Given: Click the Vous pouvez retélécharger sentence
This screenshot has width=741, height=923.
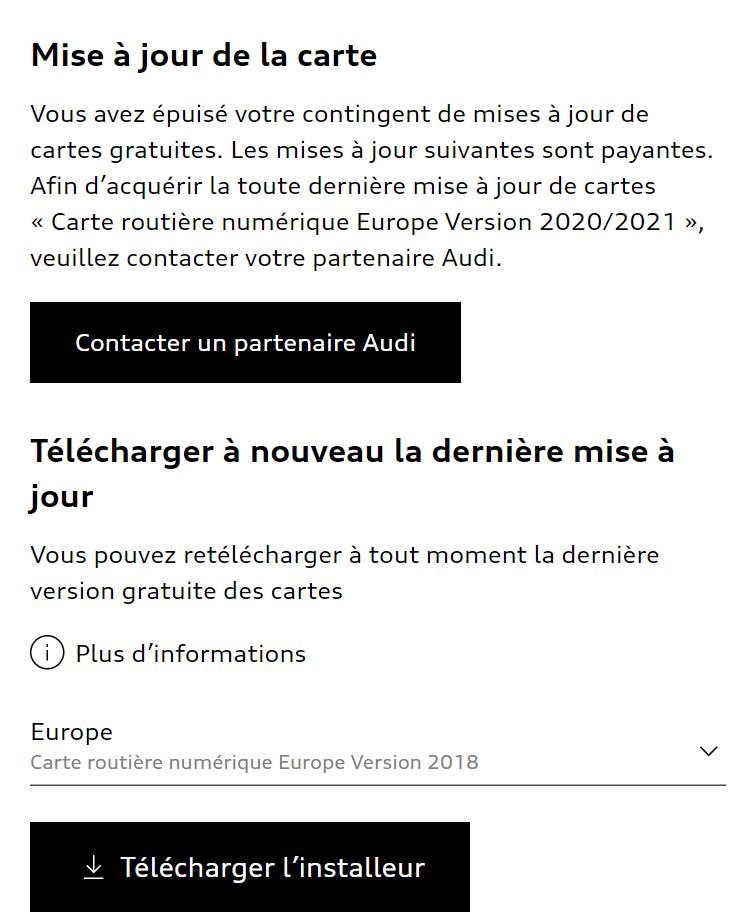Looking at the screenshot, I should pyautogui.click(x=345, y=554).
